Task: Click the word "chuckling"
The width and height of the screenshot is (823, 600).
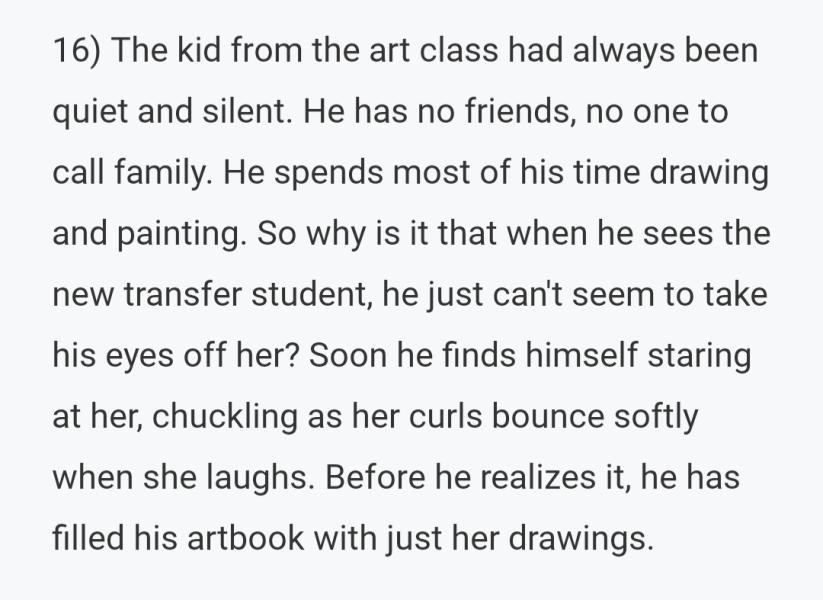Action: coord(225,418)
